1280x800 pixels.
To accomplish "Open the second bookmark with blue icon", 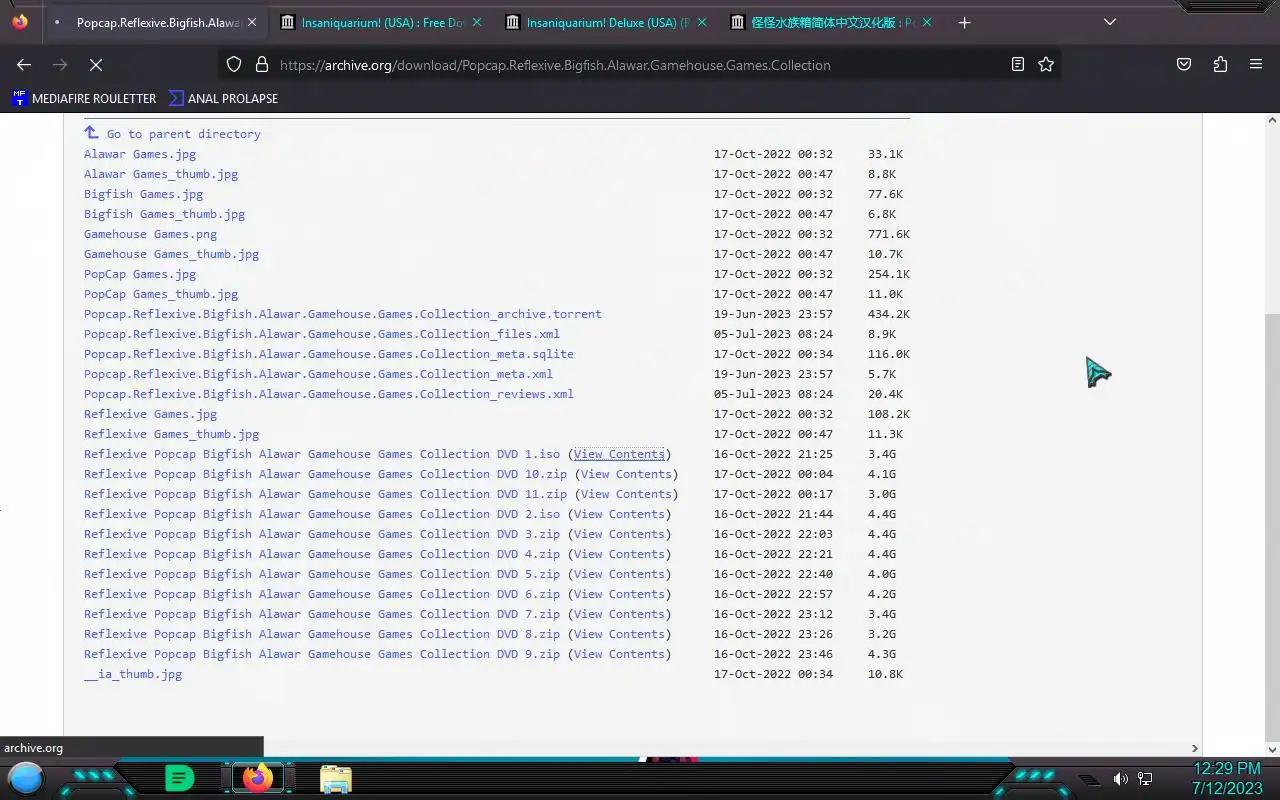I will pyautogui.click(x=223, y=98).
